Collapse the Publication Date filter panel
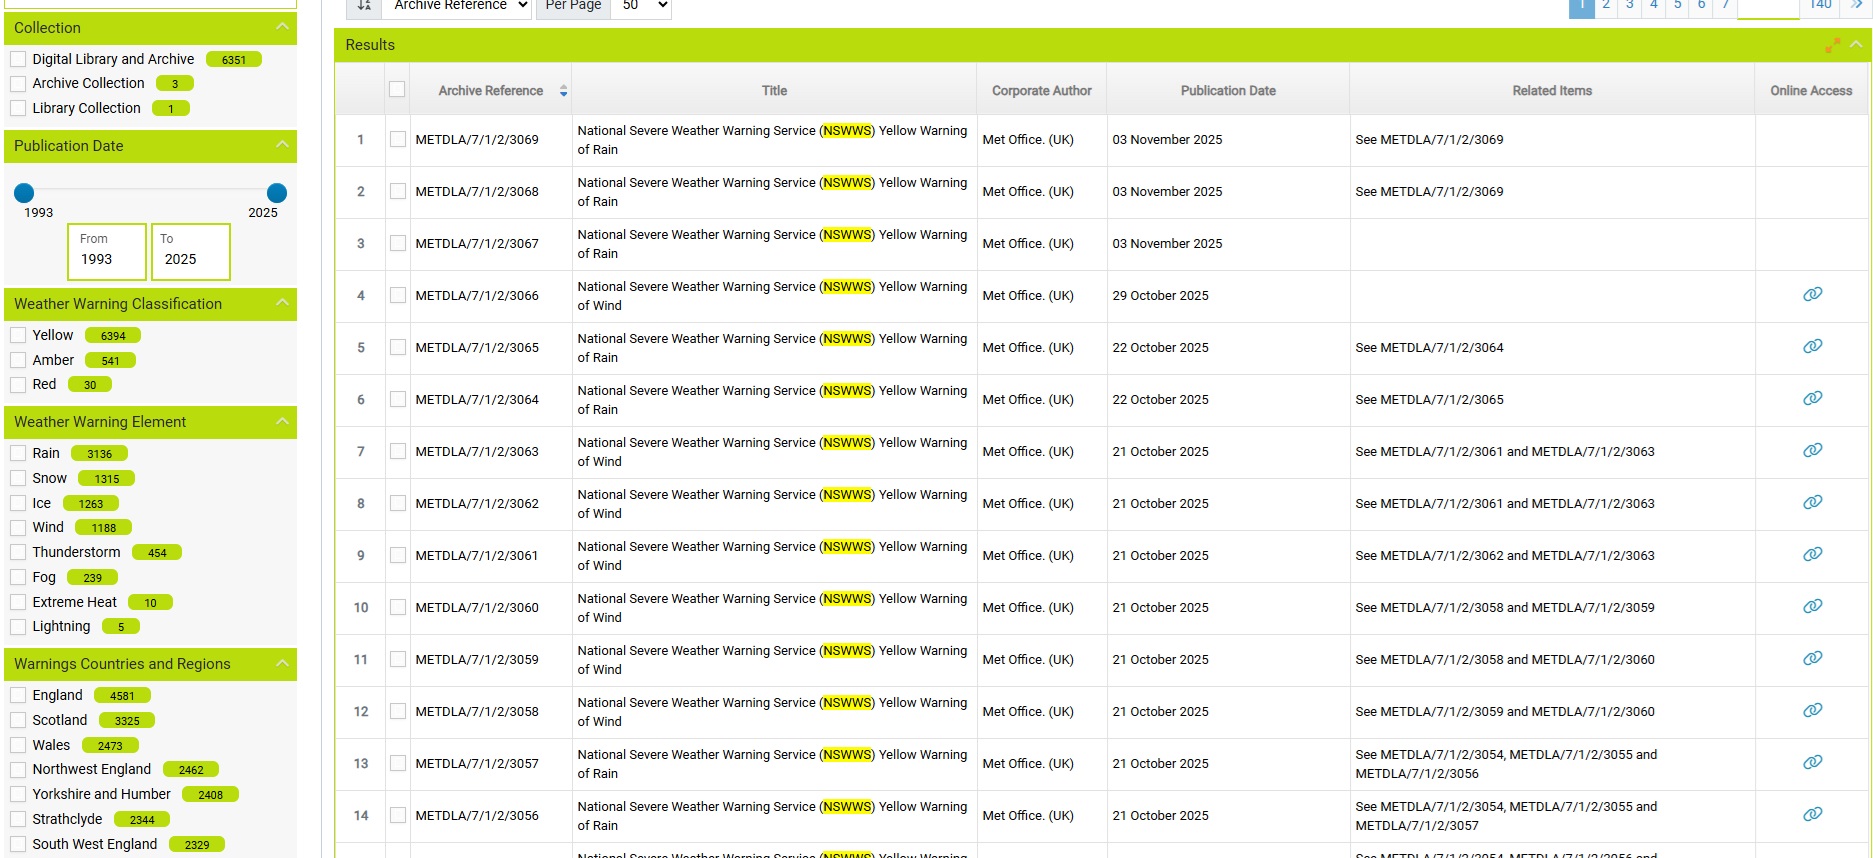Screen dimensions: 1873x858 [x=282, y=145]
